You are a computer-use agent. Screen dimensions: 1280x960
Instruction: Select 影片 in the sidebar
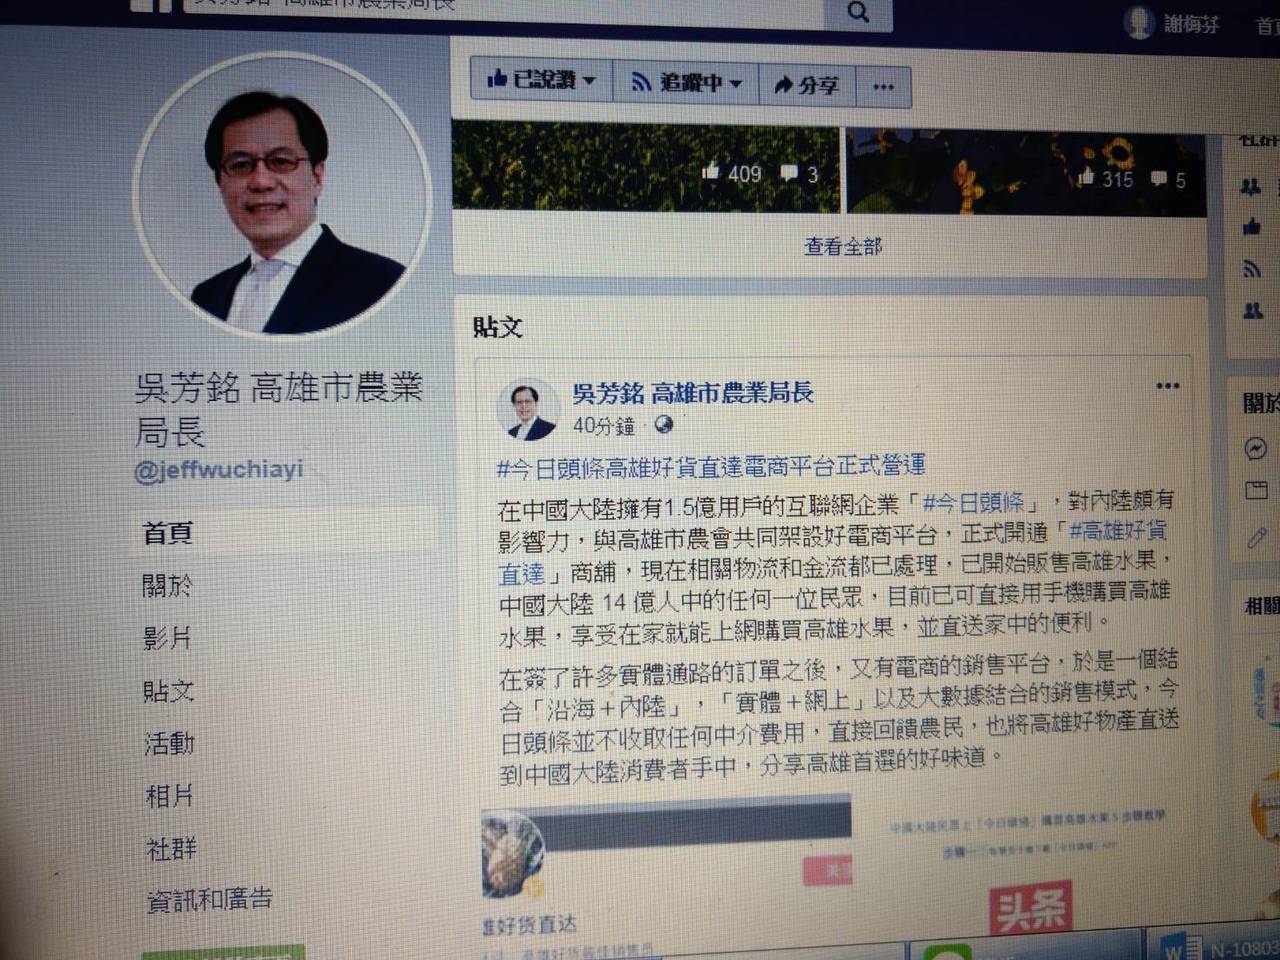click(167, 638)
